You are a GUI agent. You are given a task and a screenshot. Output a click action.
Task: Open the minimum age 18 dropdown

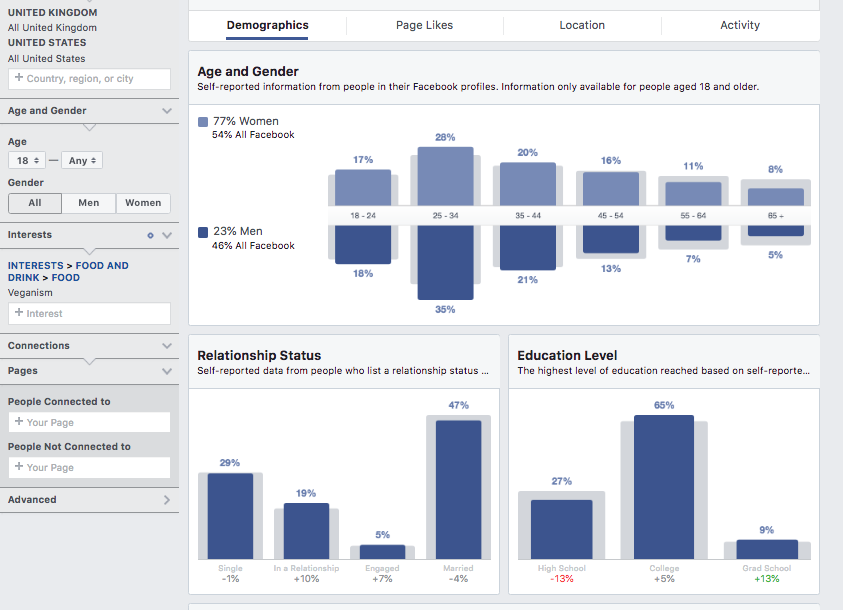27,160
